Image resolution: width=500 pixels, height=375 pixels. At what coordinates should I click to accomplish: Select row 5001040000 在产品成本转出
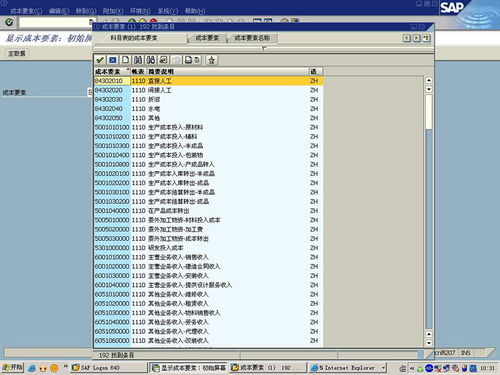[208, 211]
